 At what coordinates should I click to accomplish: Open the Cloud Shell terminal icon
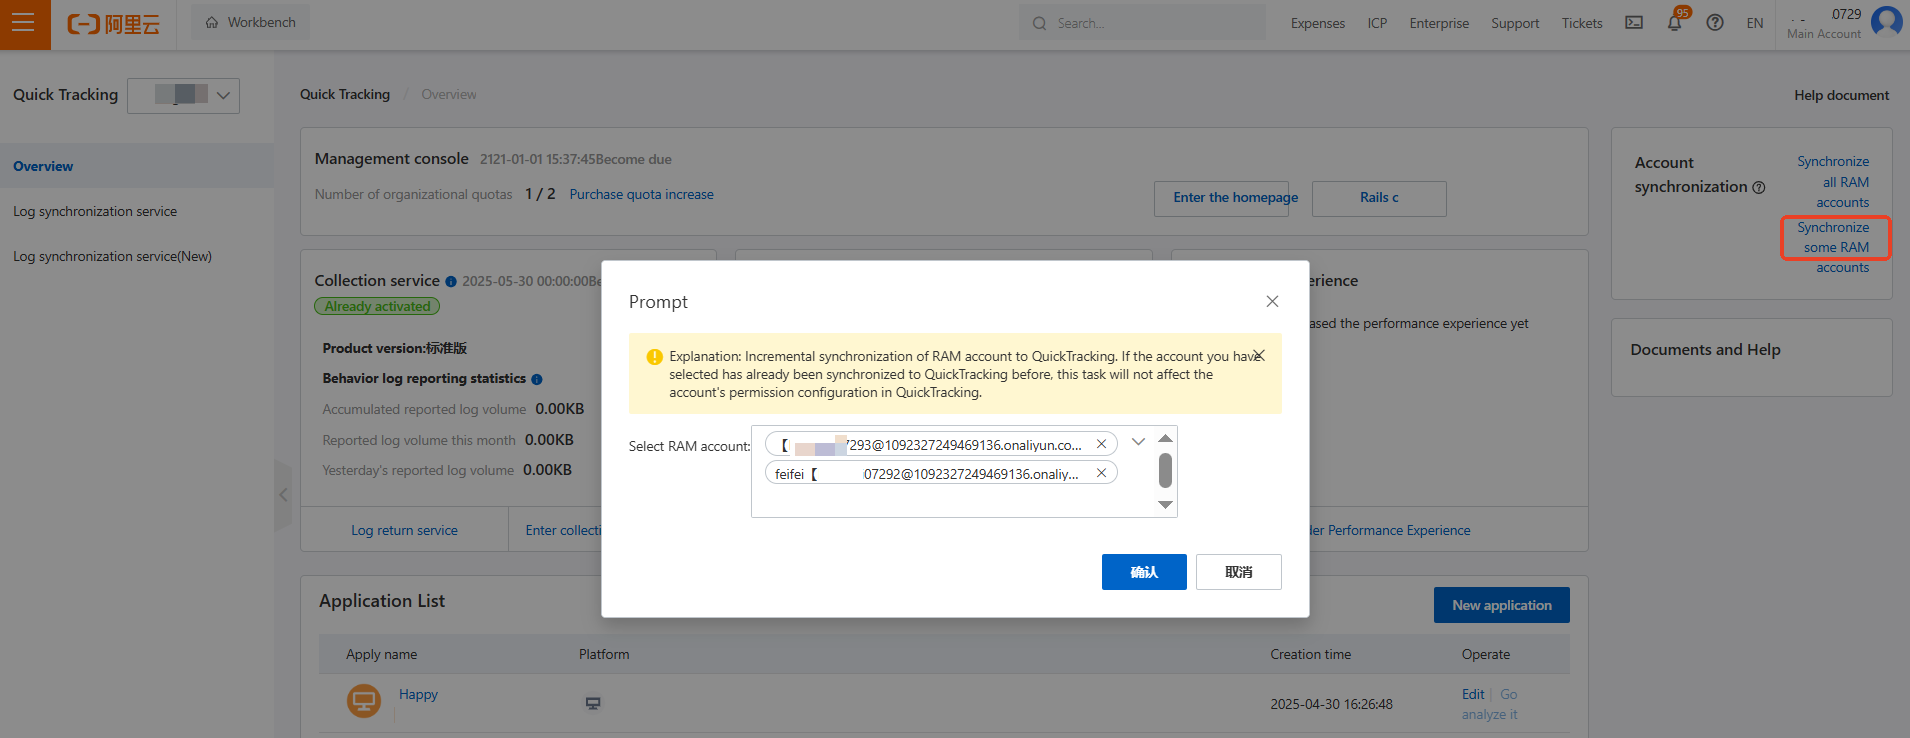point(1634,23)
